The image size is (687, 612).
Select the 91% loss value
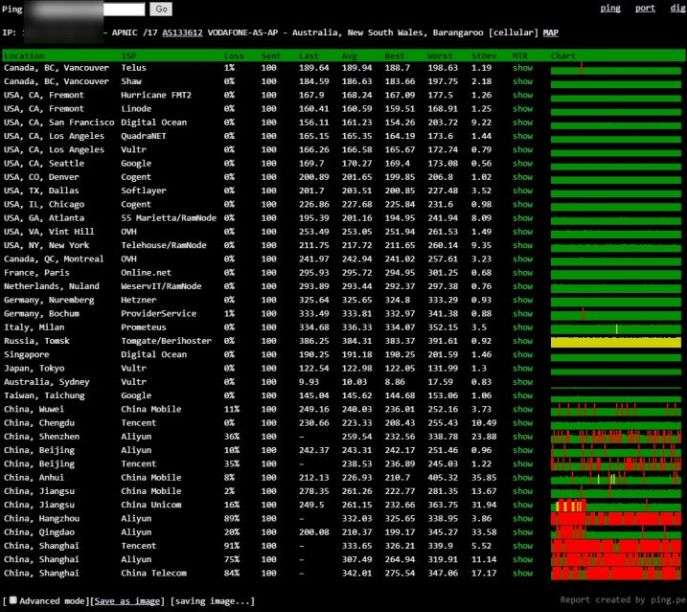click(231, 546)
